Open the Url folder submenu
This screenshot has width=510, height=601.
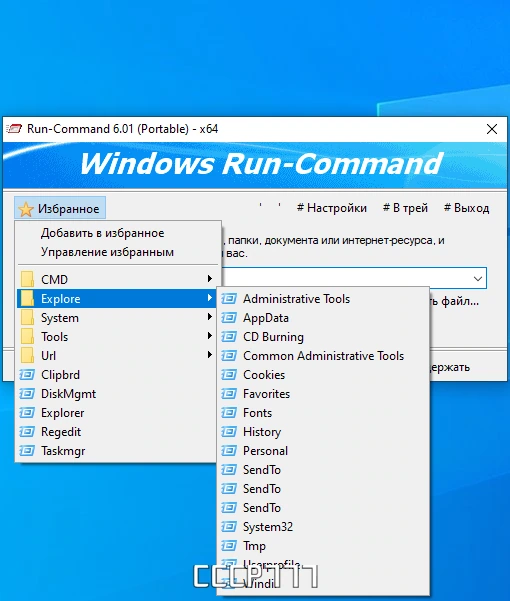pyautogui.click(x=116, y=356)
